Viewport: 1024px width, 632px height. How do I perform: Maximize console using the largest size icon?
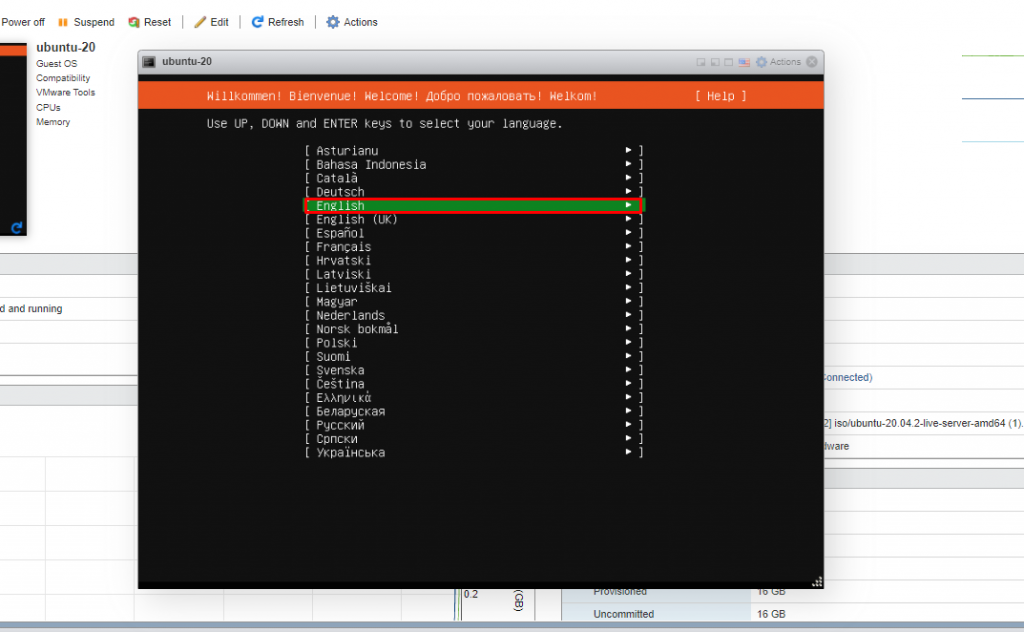coord(729,62)
